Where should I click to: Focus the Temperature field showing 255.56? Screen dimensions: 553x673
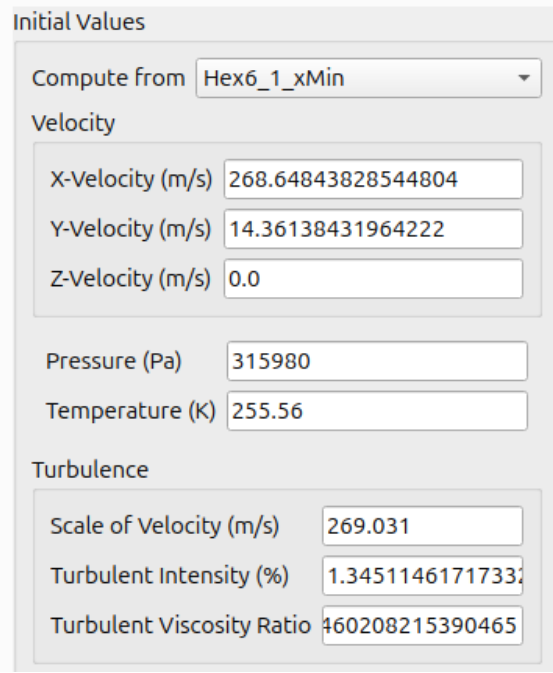point(377,411)
